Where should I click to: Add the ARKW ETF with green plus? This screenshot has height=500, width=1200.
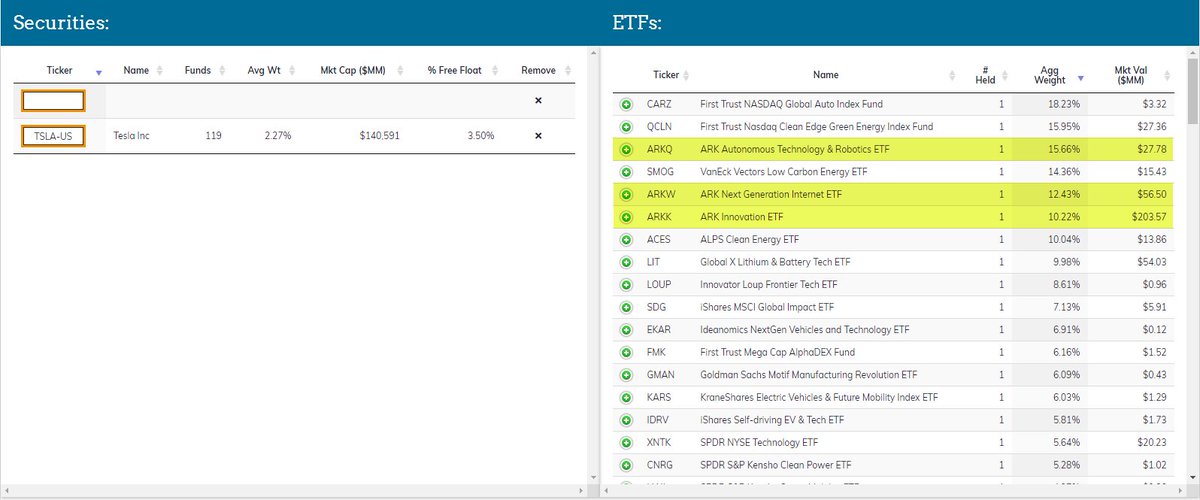click(626, 195)
